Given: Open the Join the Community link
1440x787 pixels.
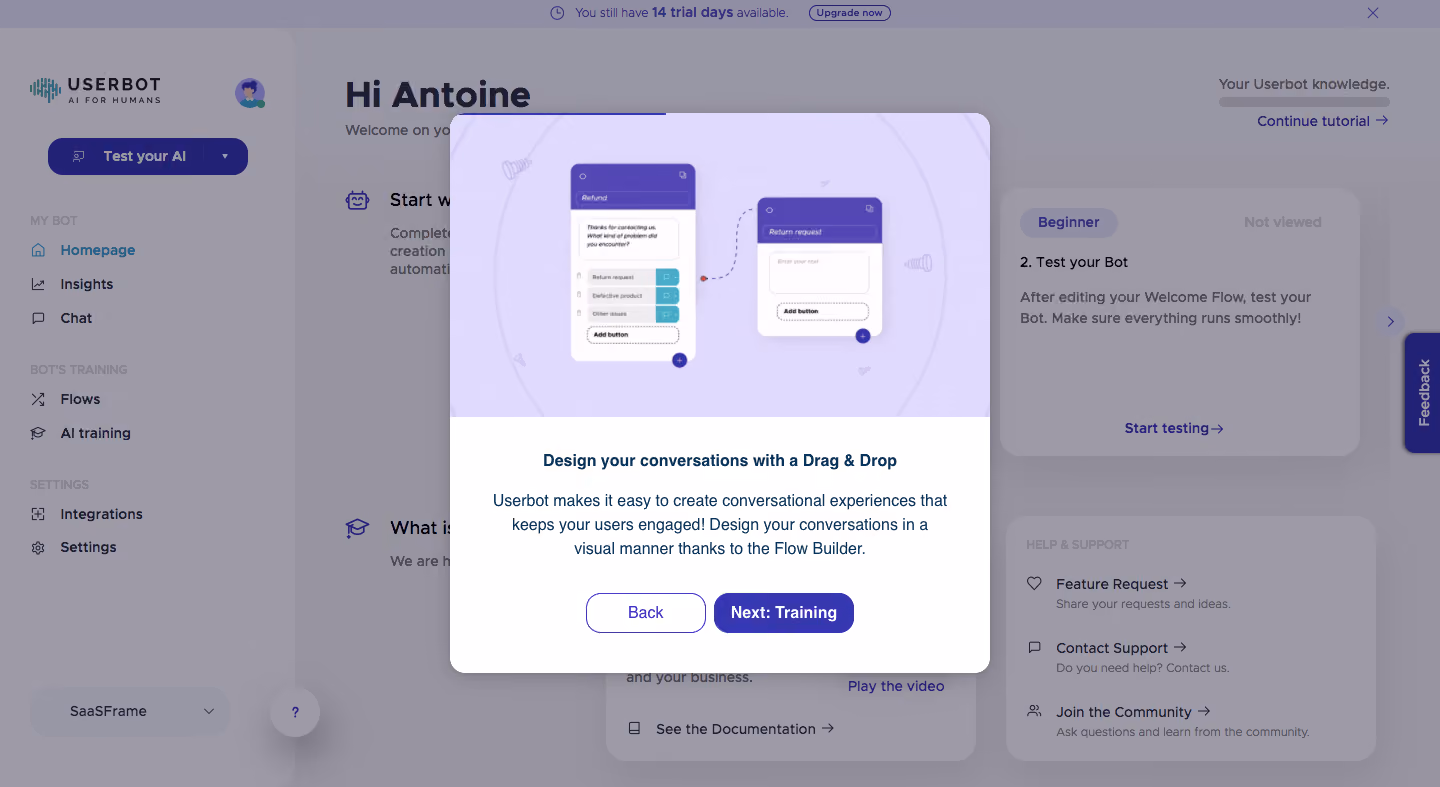Looking at the screenshot, I should [x=1134, y=712].
